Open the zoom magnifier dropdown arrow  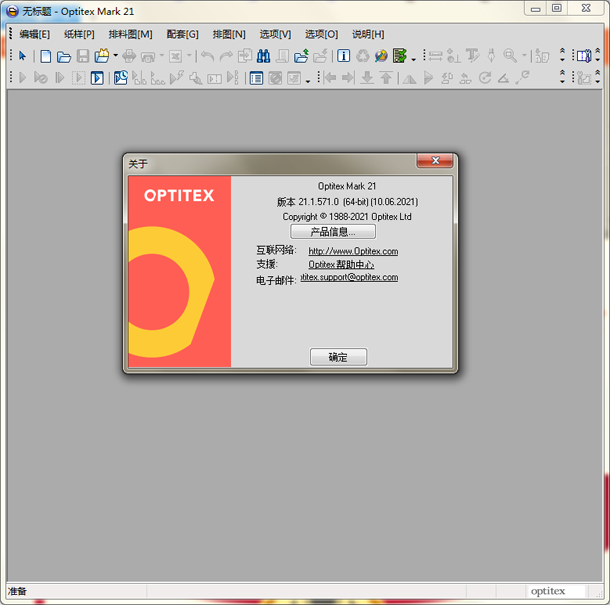tap(524, 56)
